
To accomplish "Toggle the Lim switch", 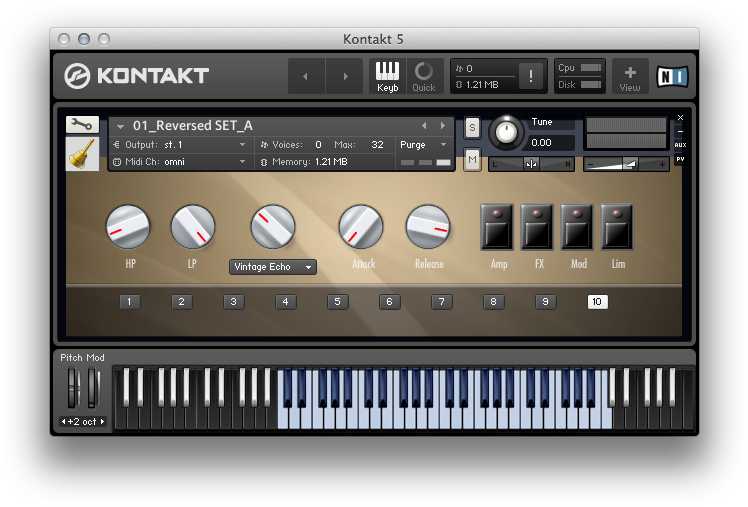I will point(617,228).
